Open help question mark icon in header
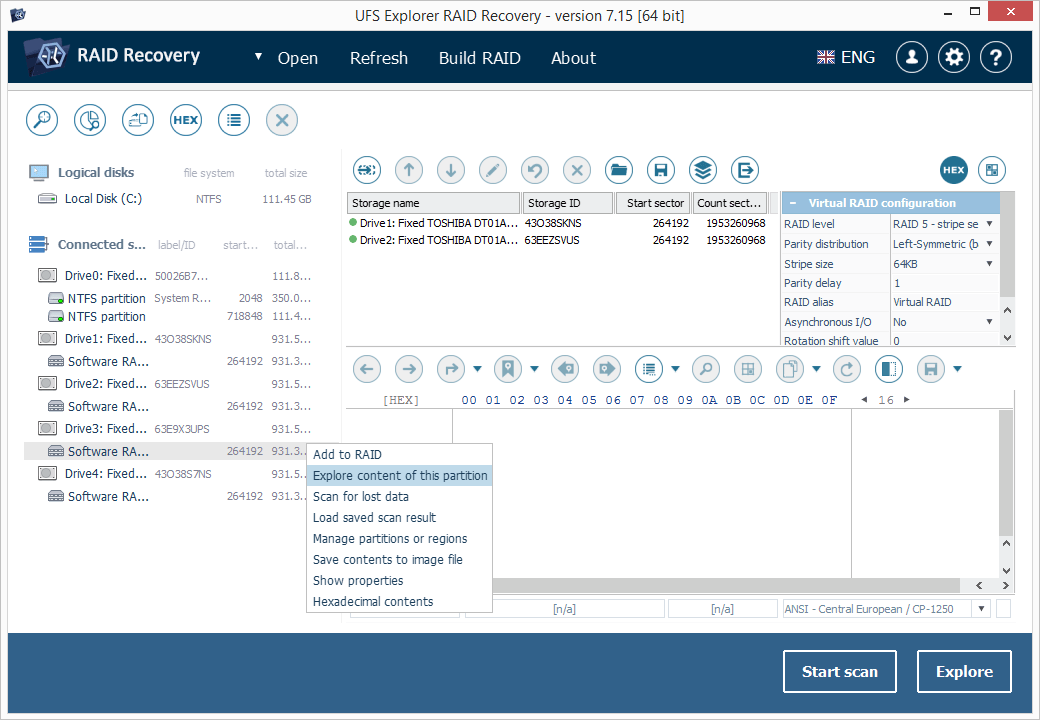This screenshot has width=1040, height=720. (x=996, y=58)
